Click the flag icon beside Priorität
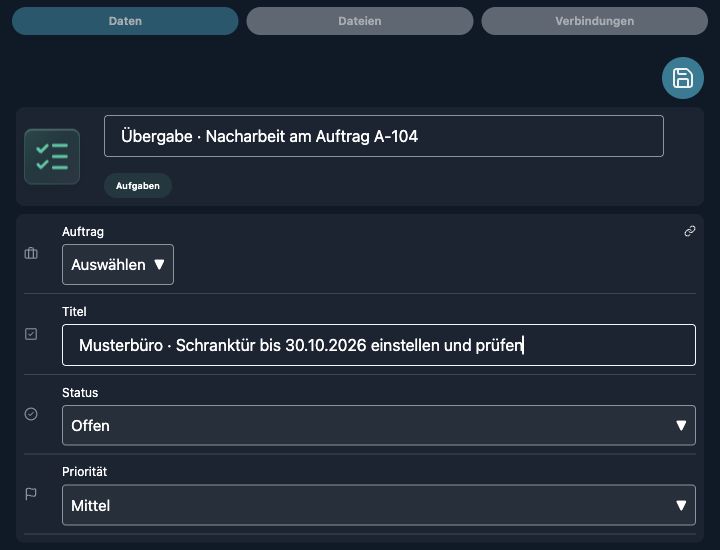720x550 pixels. pos(31,494)
